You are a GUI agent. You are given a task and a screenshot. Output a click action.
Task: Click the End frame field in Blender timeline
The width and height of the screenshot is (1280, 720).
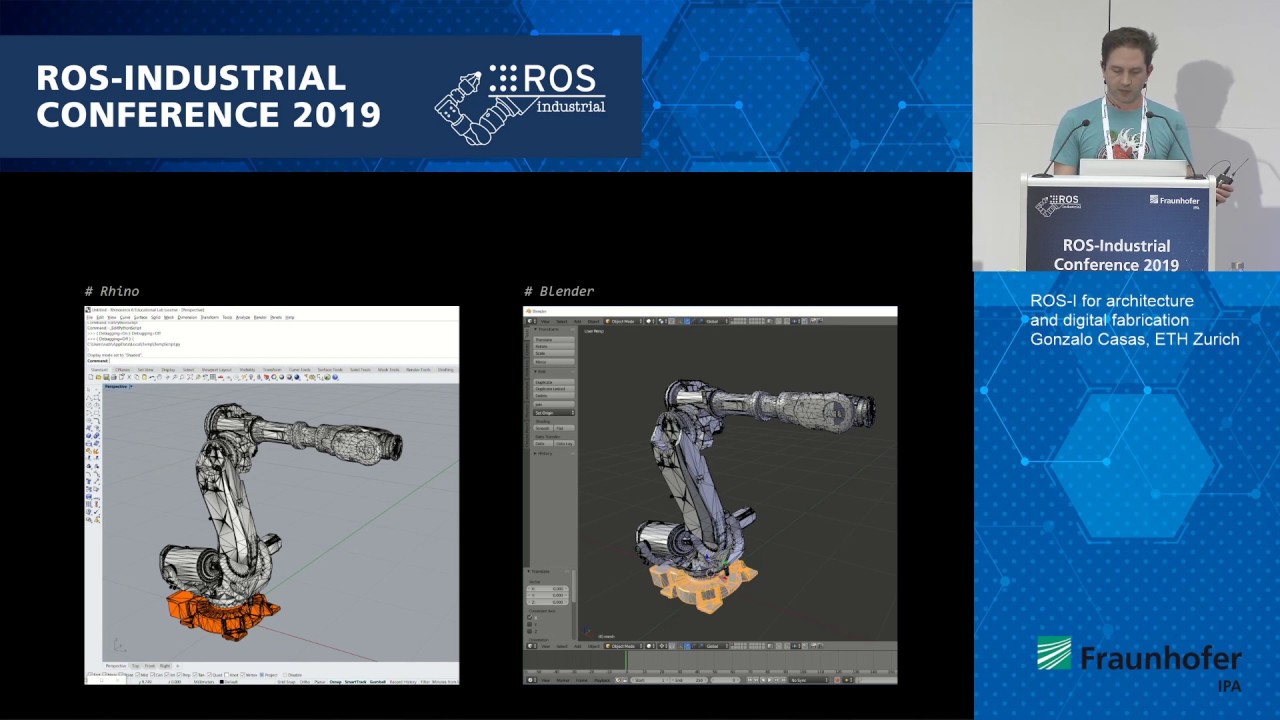(x=689, y=680)
